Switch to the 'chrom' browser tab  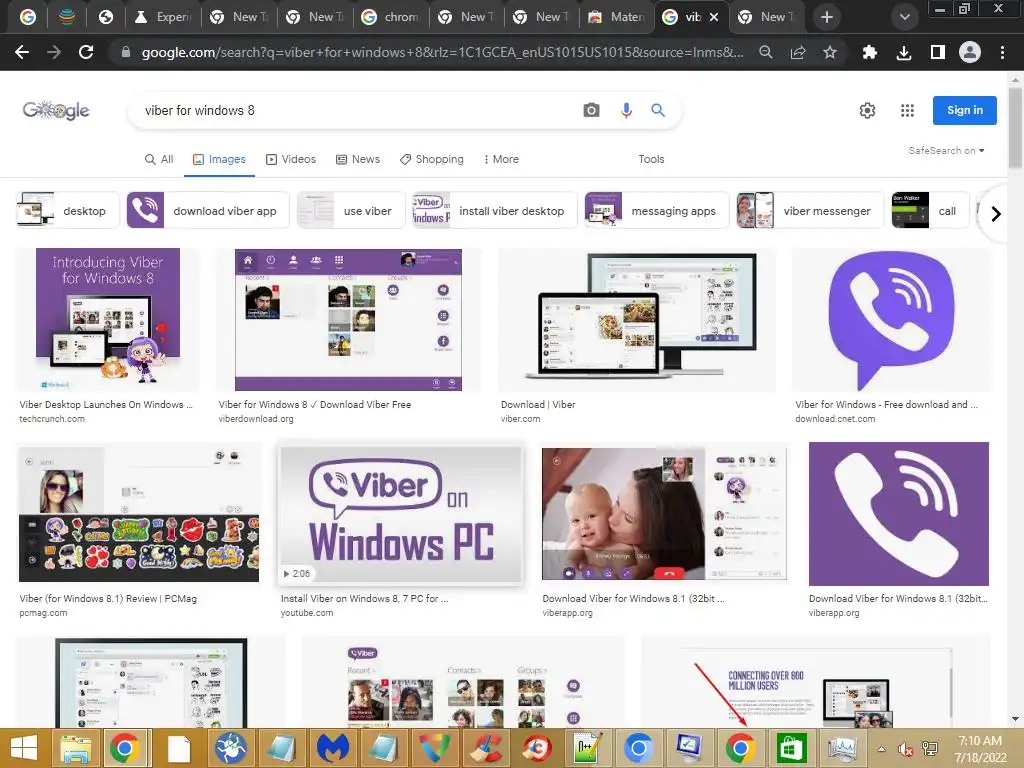coord(391,17)
